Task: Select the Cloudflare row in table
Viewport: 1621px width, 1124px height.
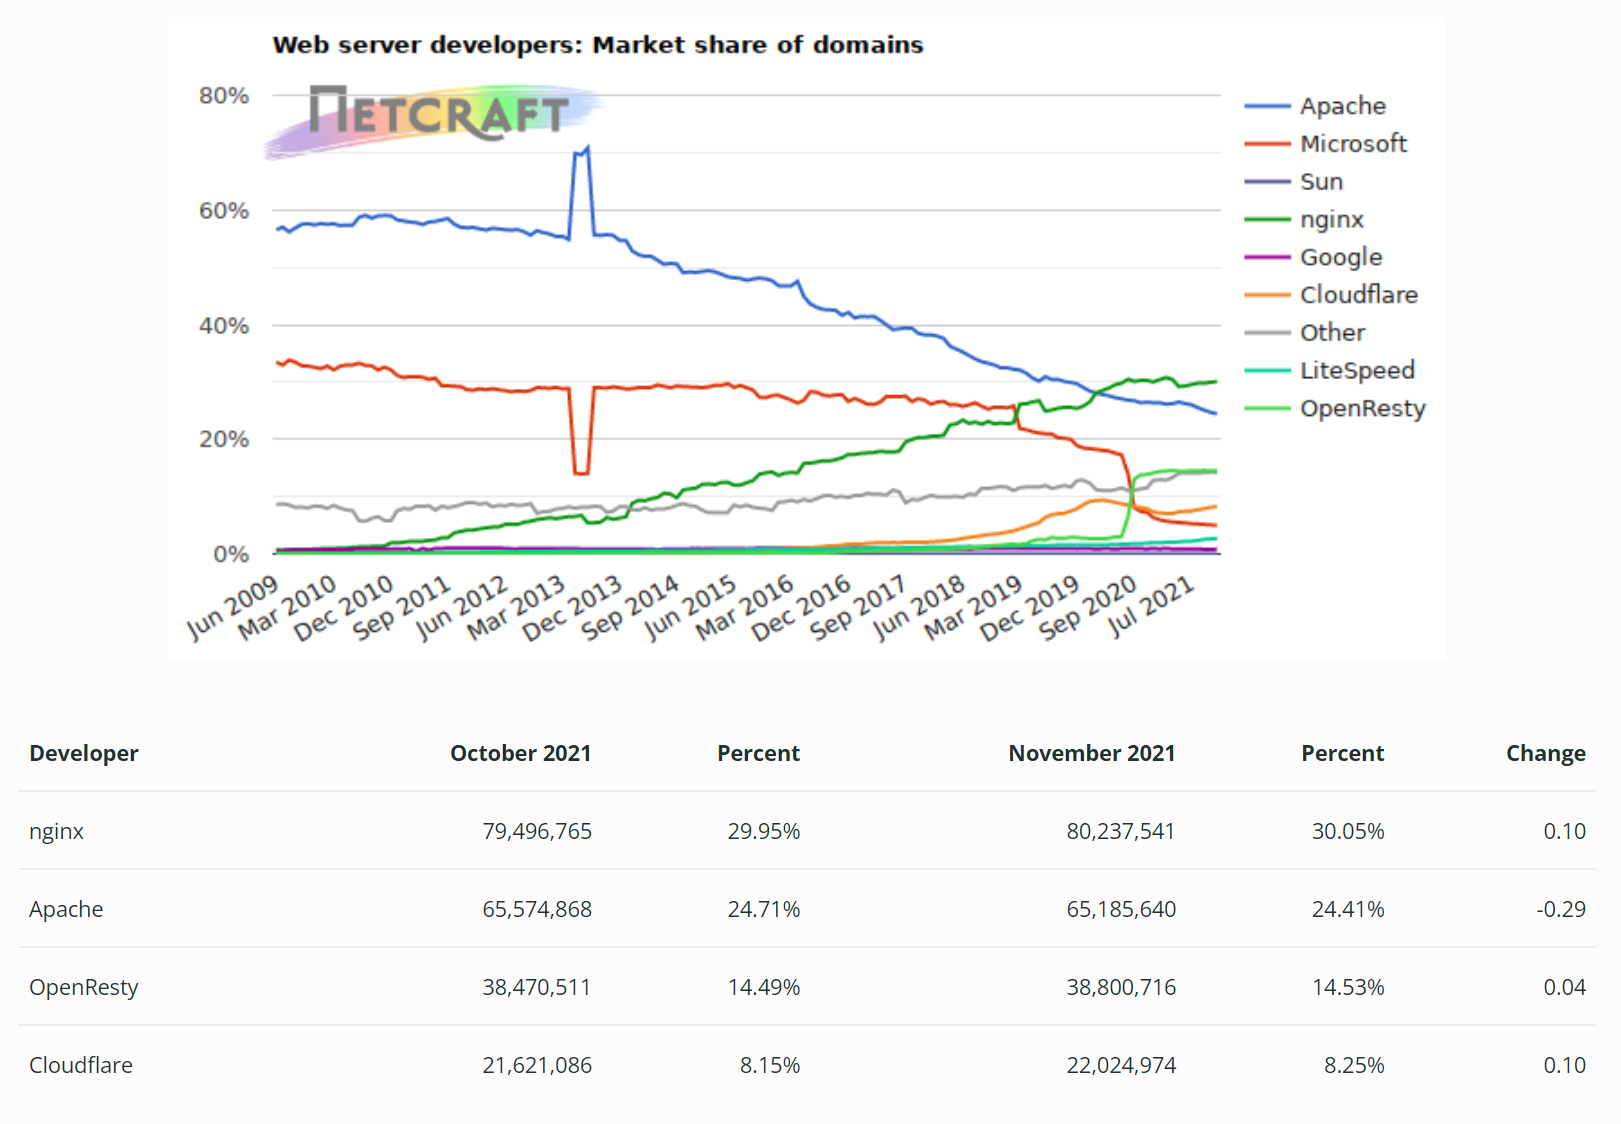Action: (x=807, y=1065)
